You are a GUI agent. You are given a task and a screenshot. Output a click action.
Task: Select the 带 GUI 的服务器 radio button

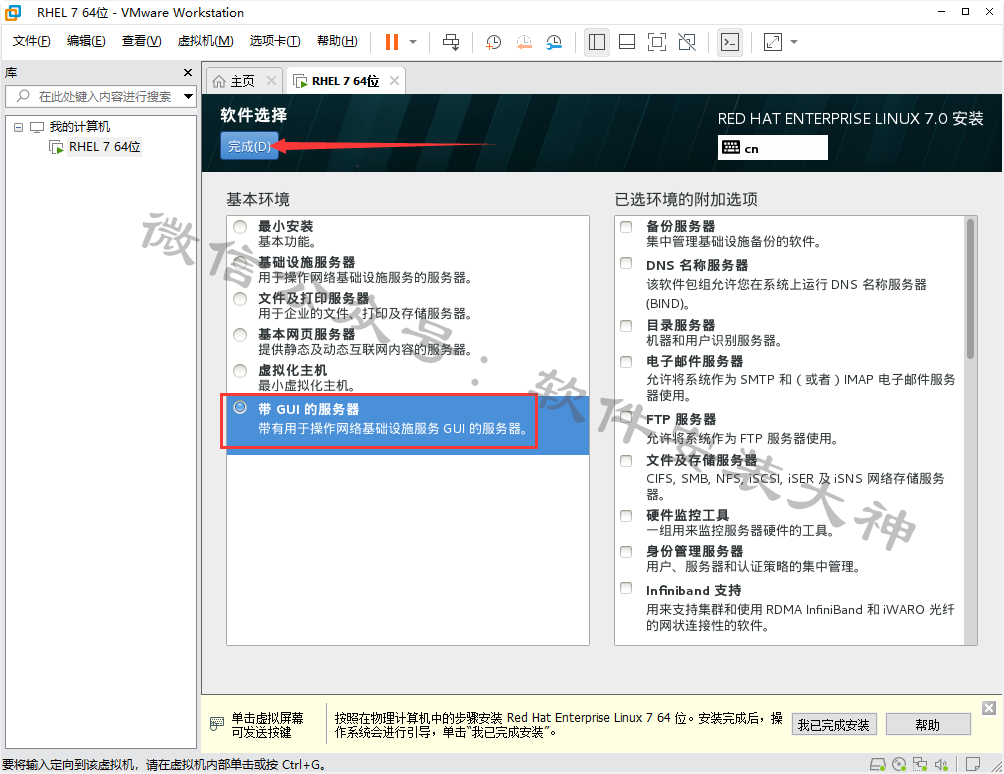coord(240,407)
